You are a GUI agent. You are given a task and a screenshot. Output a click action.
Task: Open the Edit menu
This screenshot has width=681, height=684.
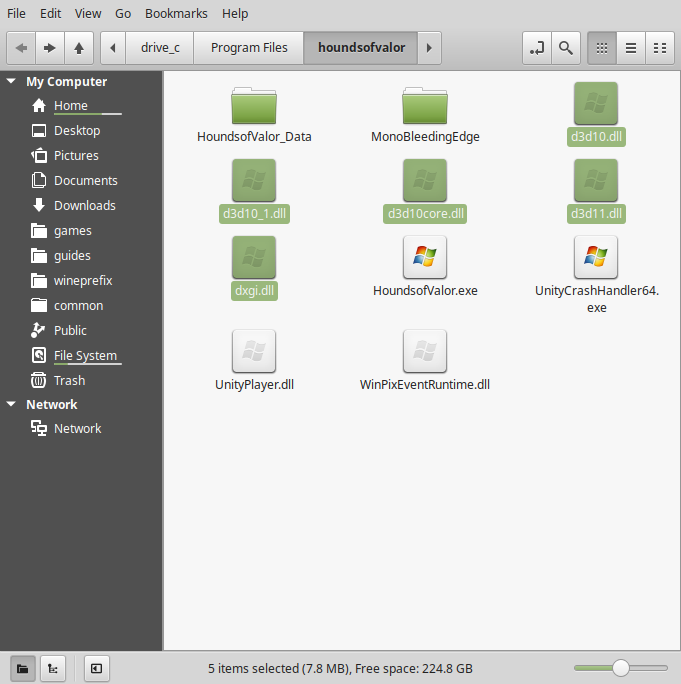pyautogui.click(x=51, y=14)
